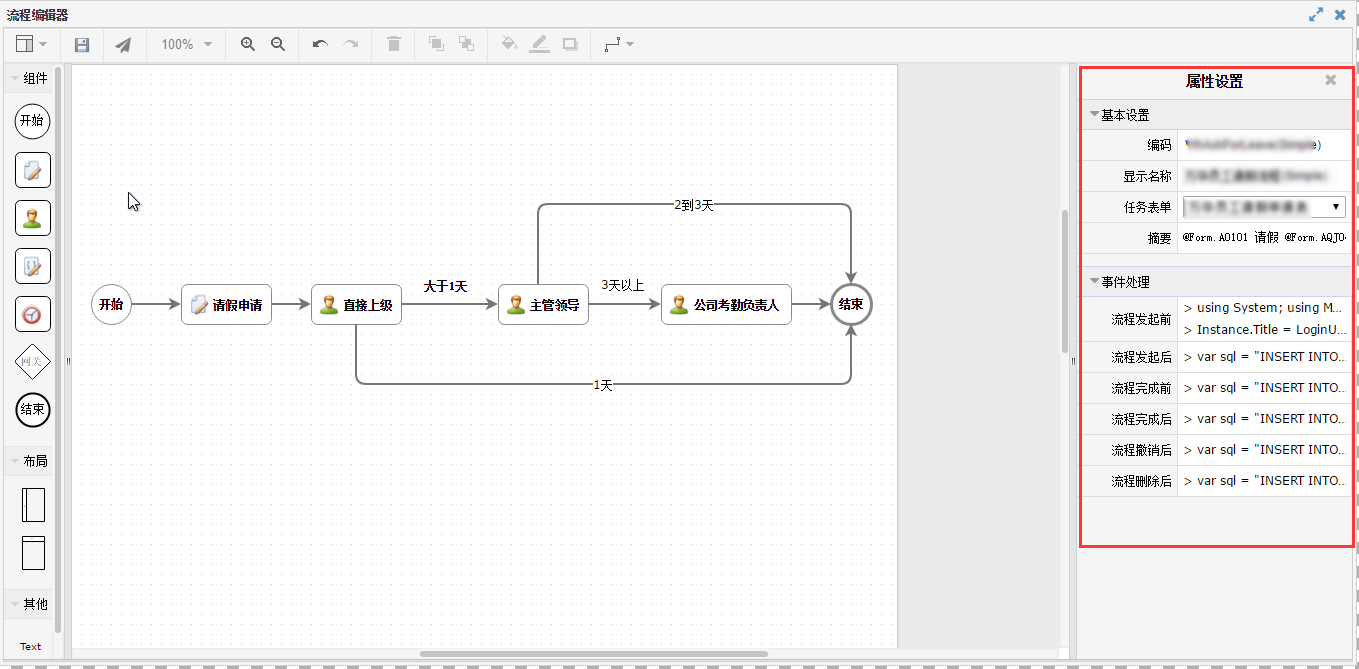The image size is (1359, 669).
Task: Click the 1天 connector label
Action: coord(603,385)
